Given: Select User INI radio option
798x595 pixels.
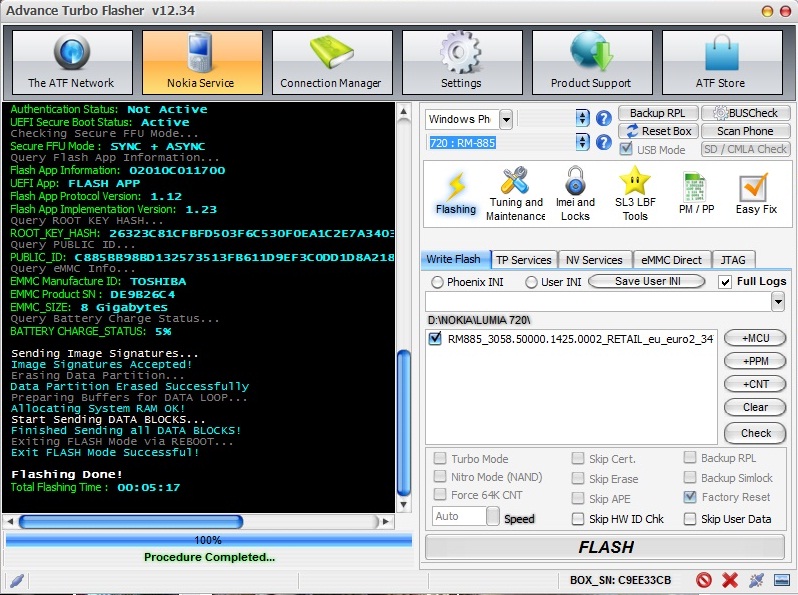Looking at the screenshot, I should click(531, 282).
